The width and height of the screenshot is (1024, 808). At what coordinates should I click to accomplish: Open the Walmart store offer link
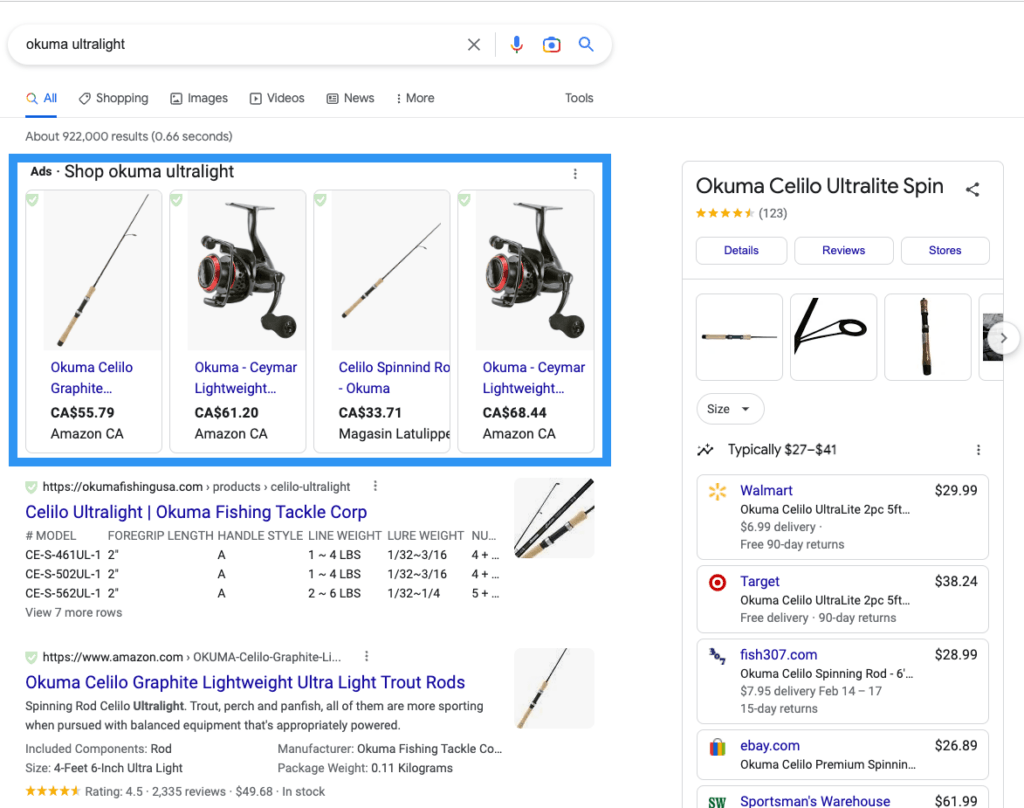pyautogui.click(x=766, y=491)
